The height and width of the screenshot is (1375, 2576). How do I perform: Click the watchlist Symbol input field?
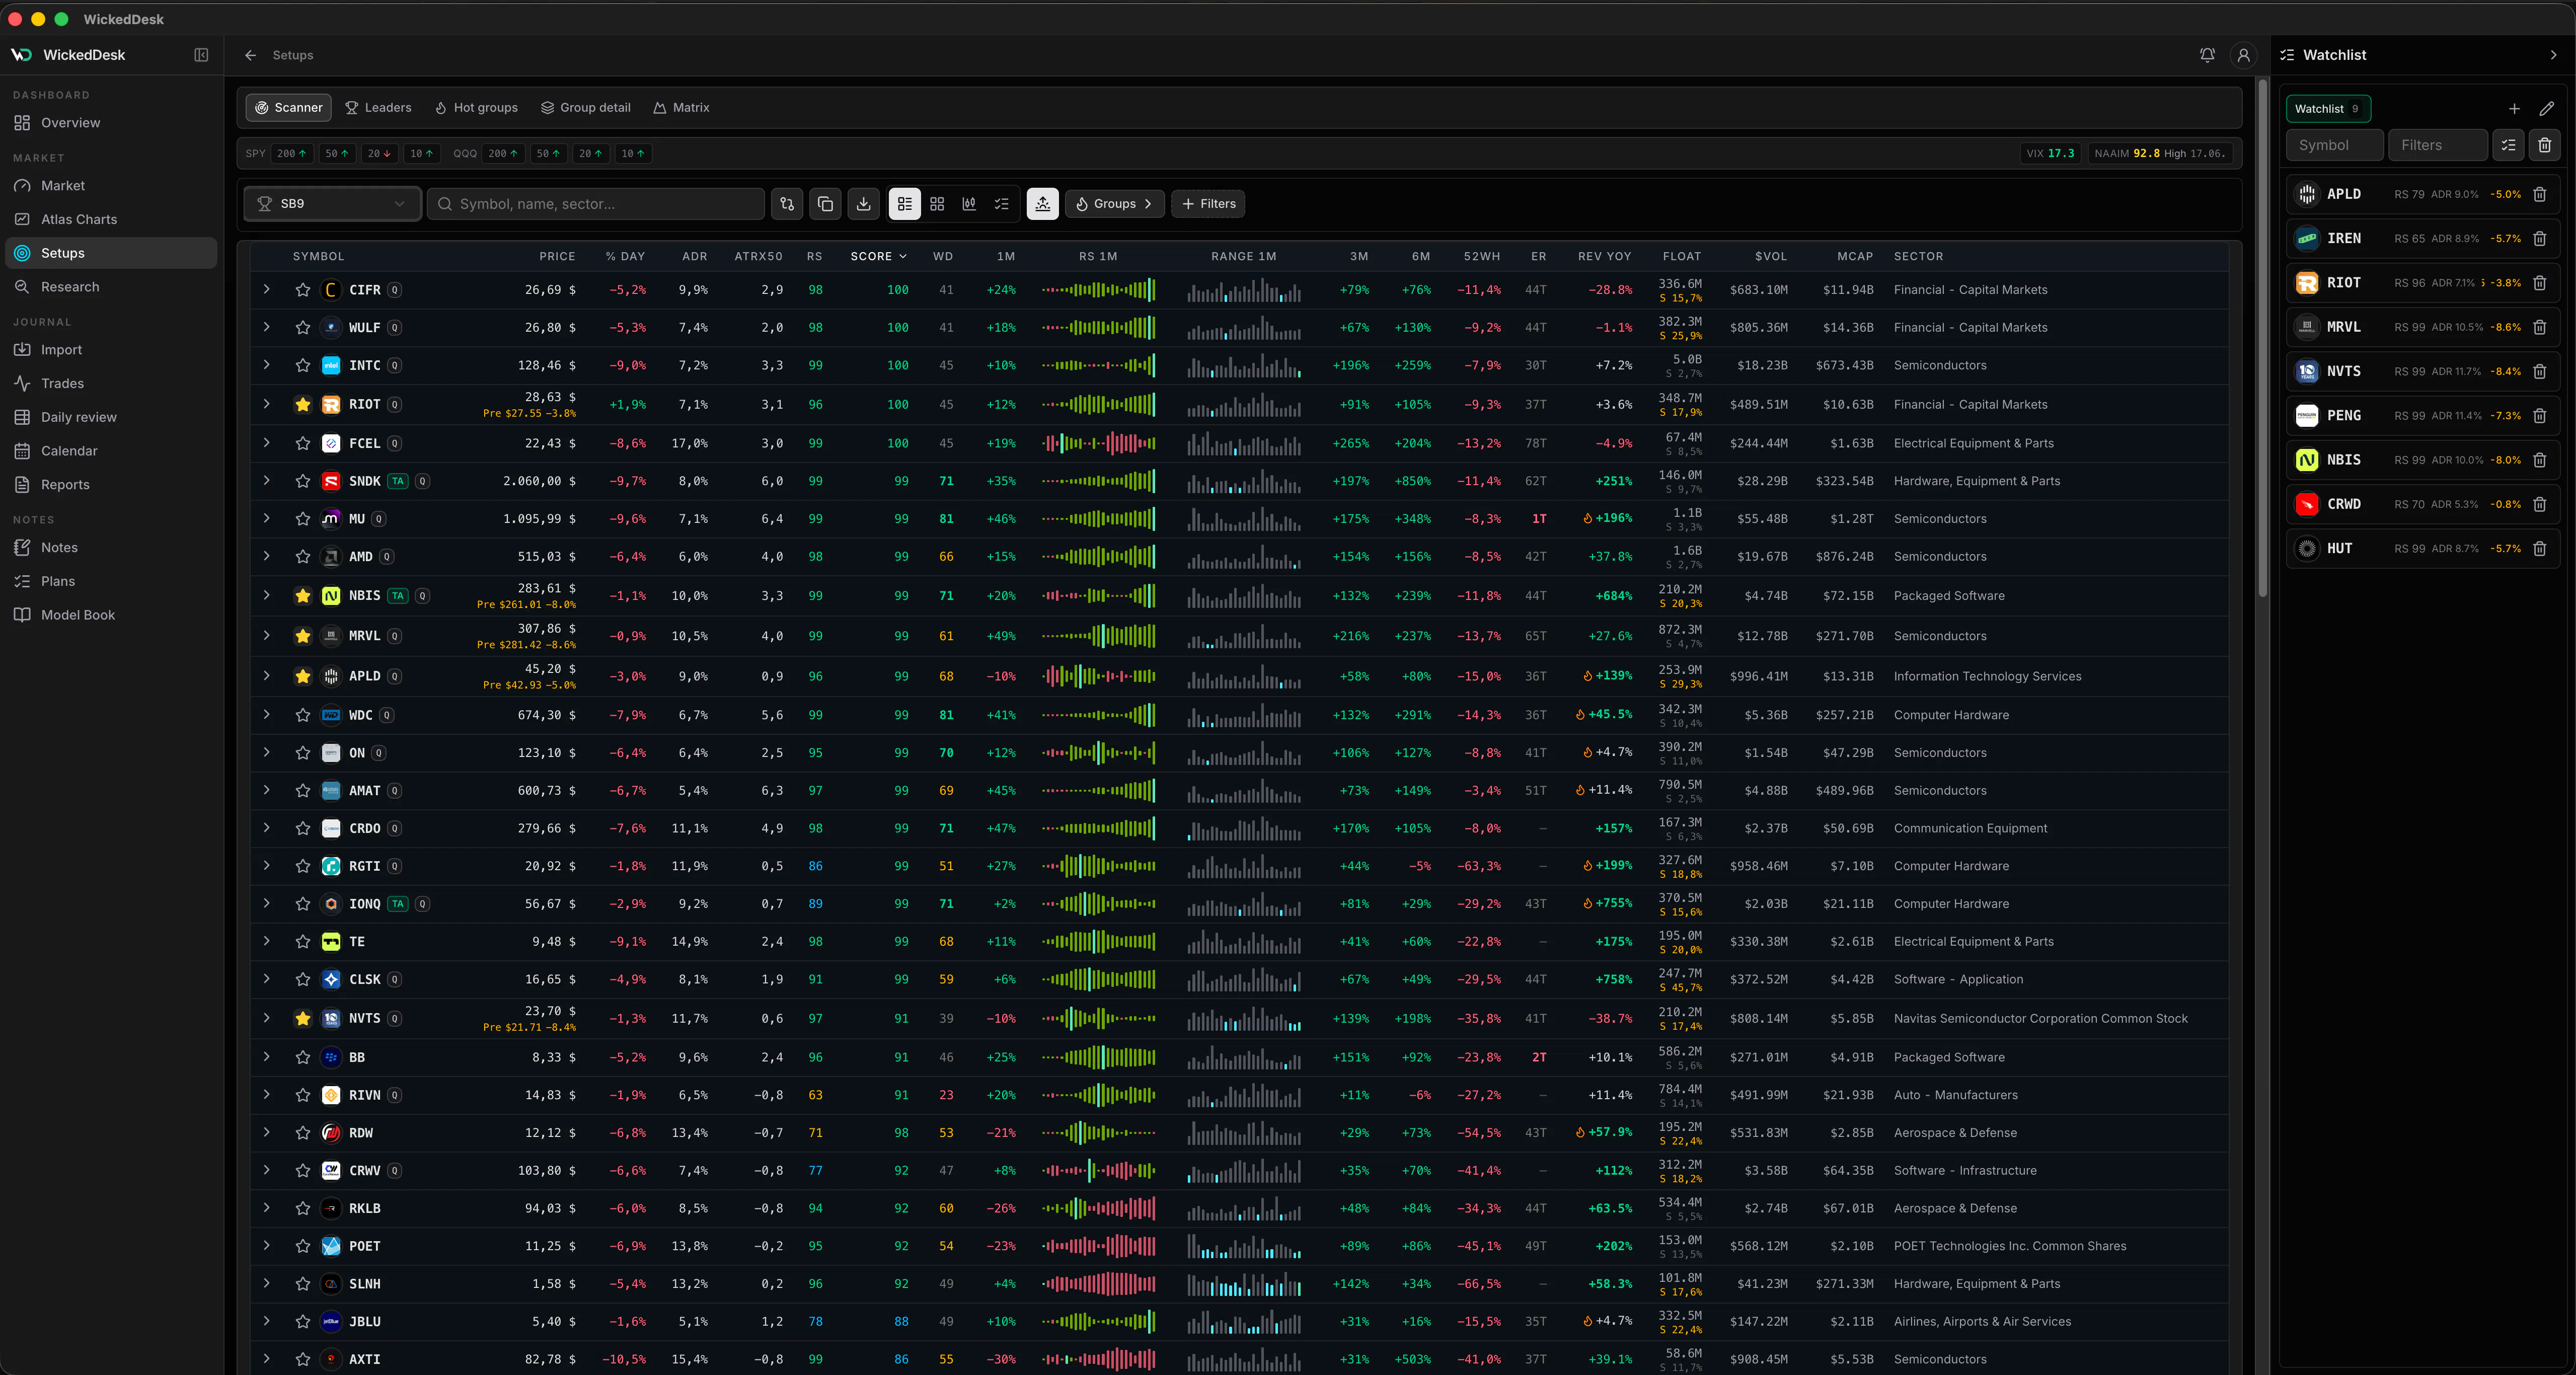pyautogui.click(x=2334, y=145)
